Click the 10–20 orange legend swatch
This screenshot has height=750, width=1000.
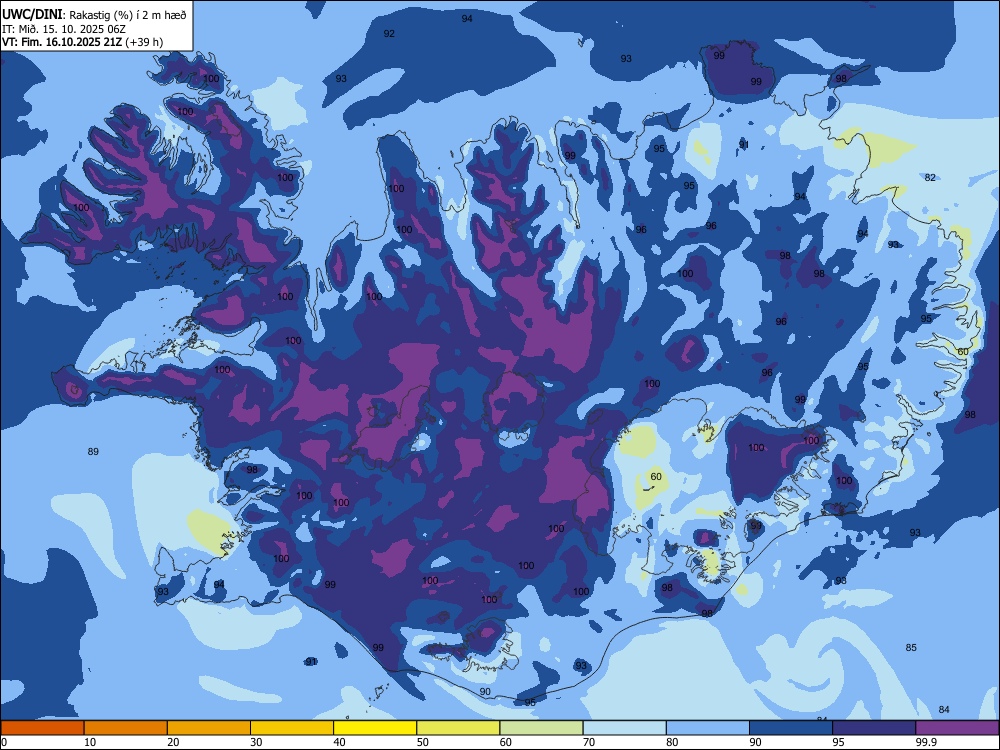pyautogui.click(x=126, y=728)
